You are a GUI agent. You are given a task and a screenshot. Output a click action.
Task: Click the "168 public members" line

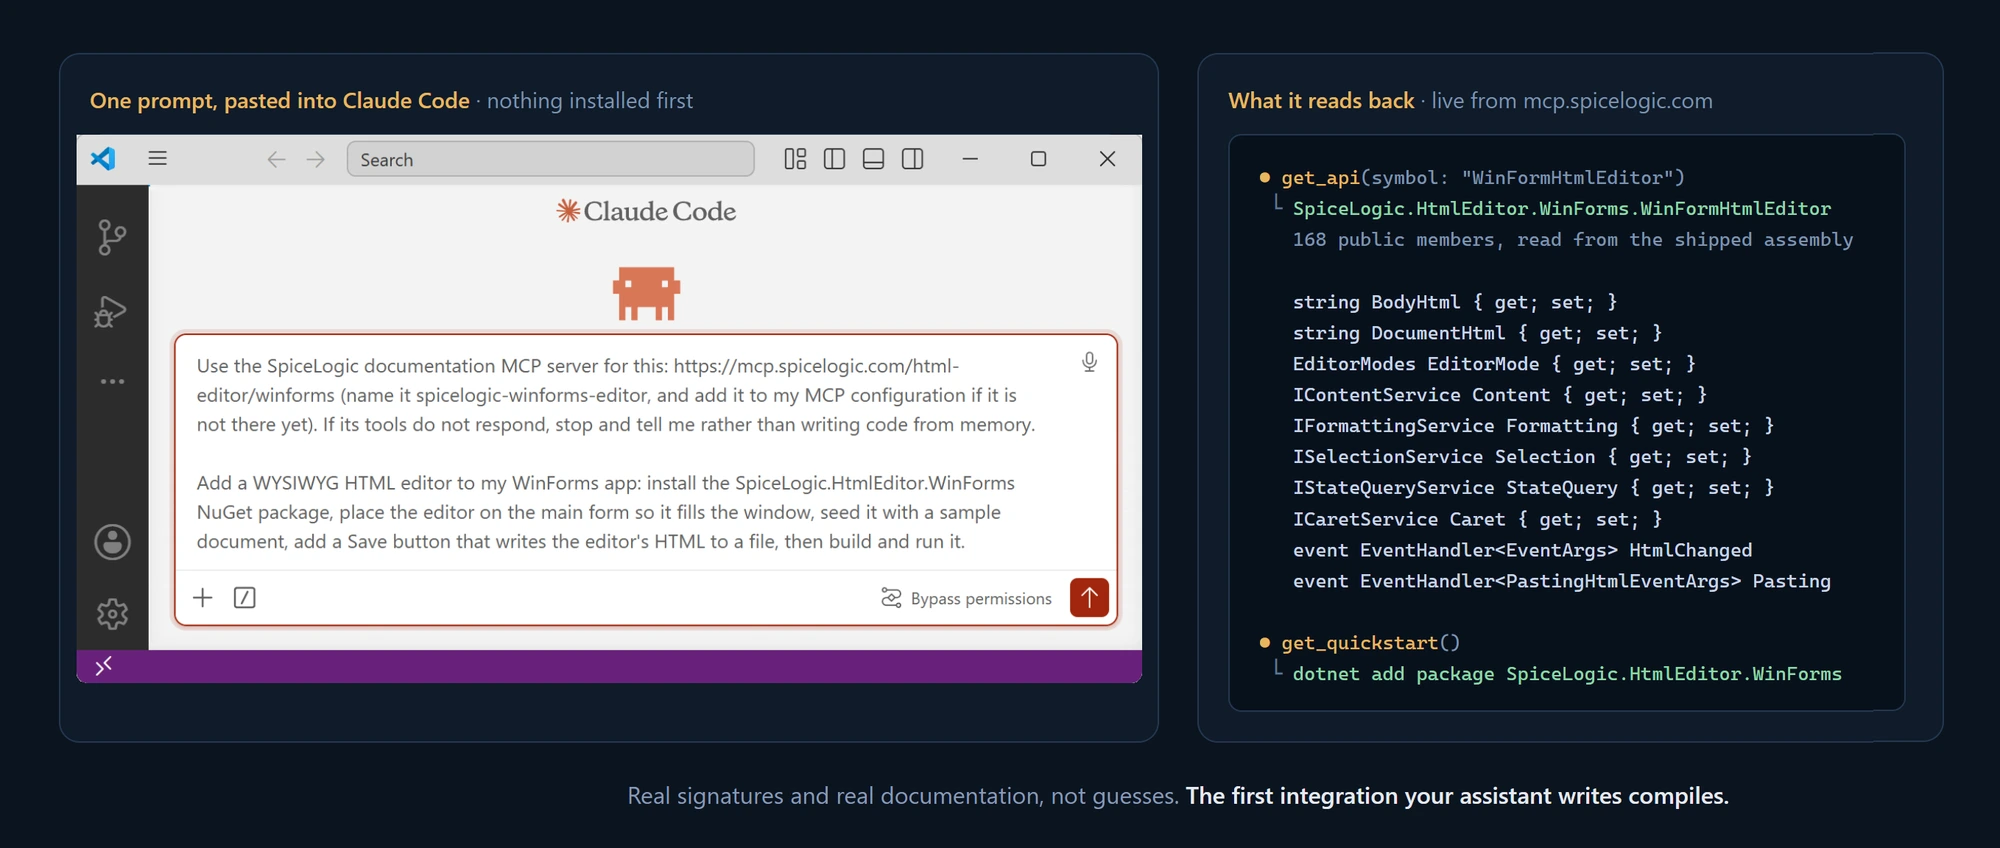[1573, 239]
